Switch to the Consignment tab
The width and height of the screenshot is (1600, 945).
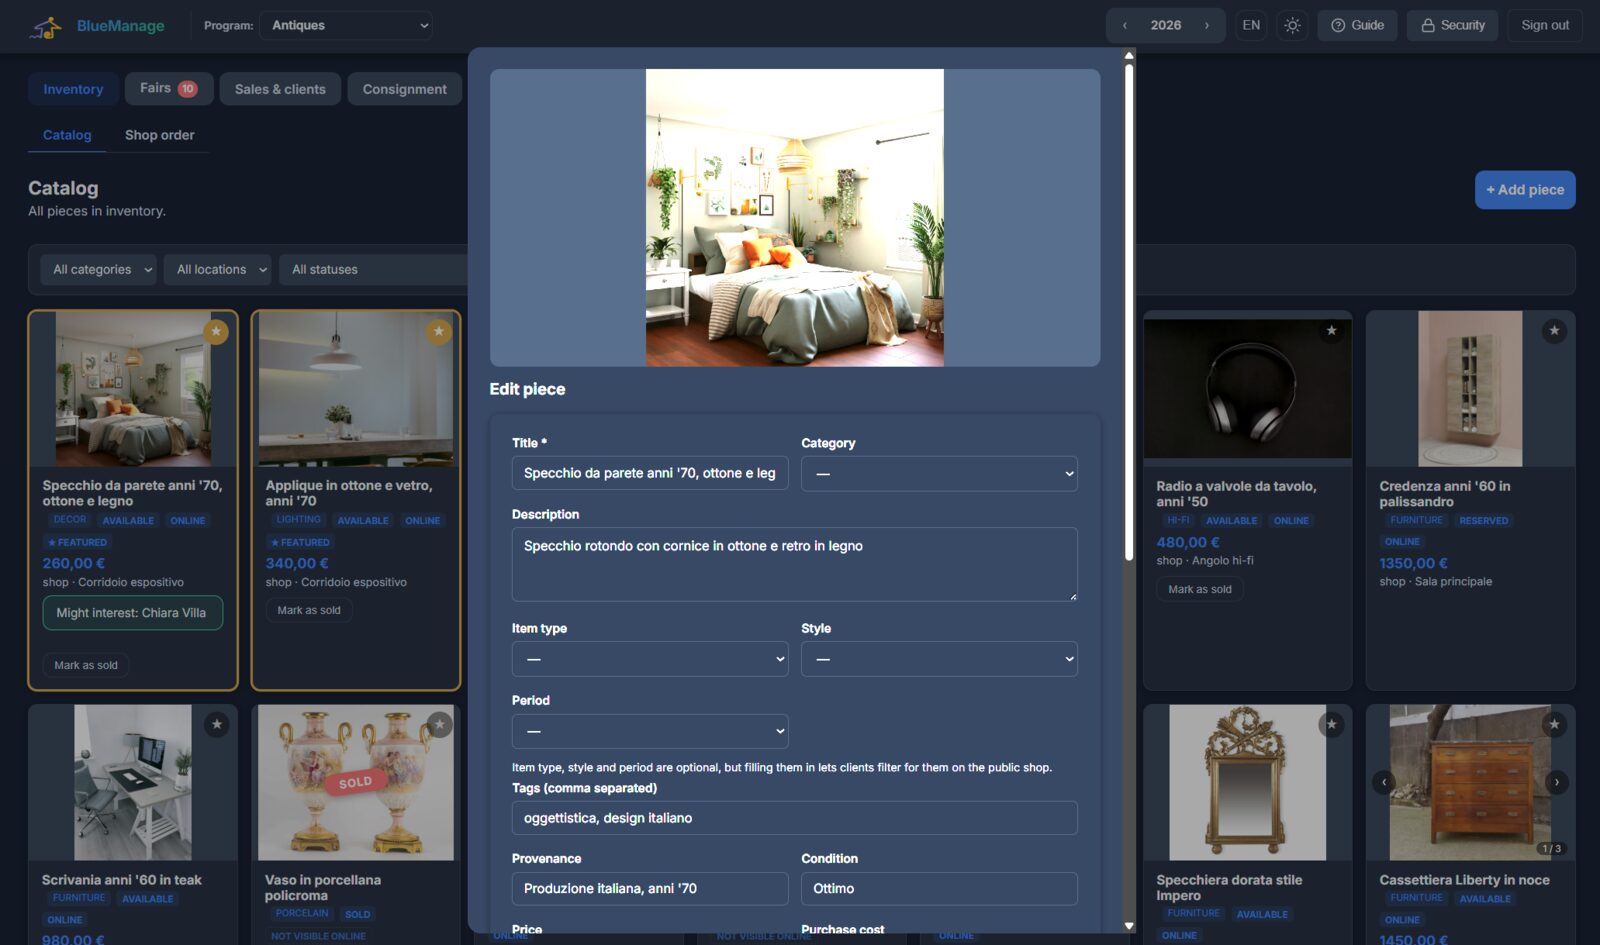[404, 89]
